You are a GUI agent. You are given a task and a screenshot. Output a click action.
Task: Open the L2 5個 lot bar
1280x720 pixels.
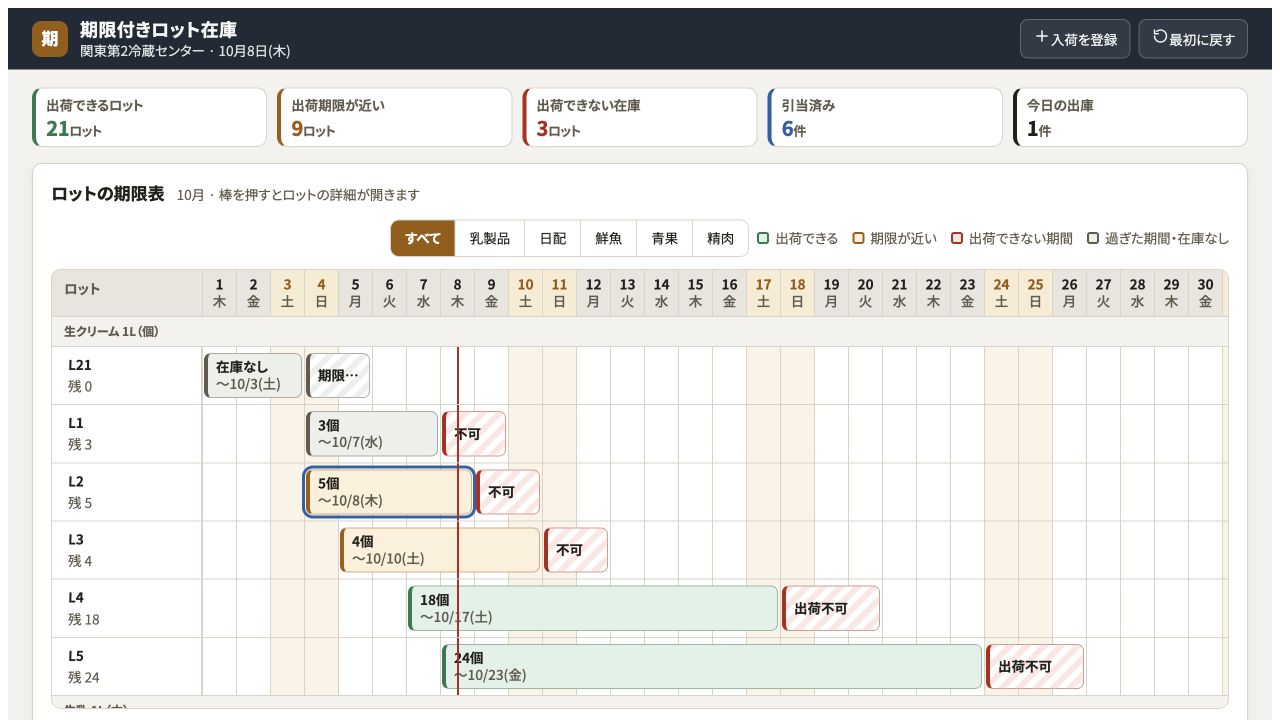coord(389,492)
